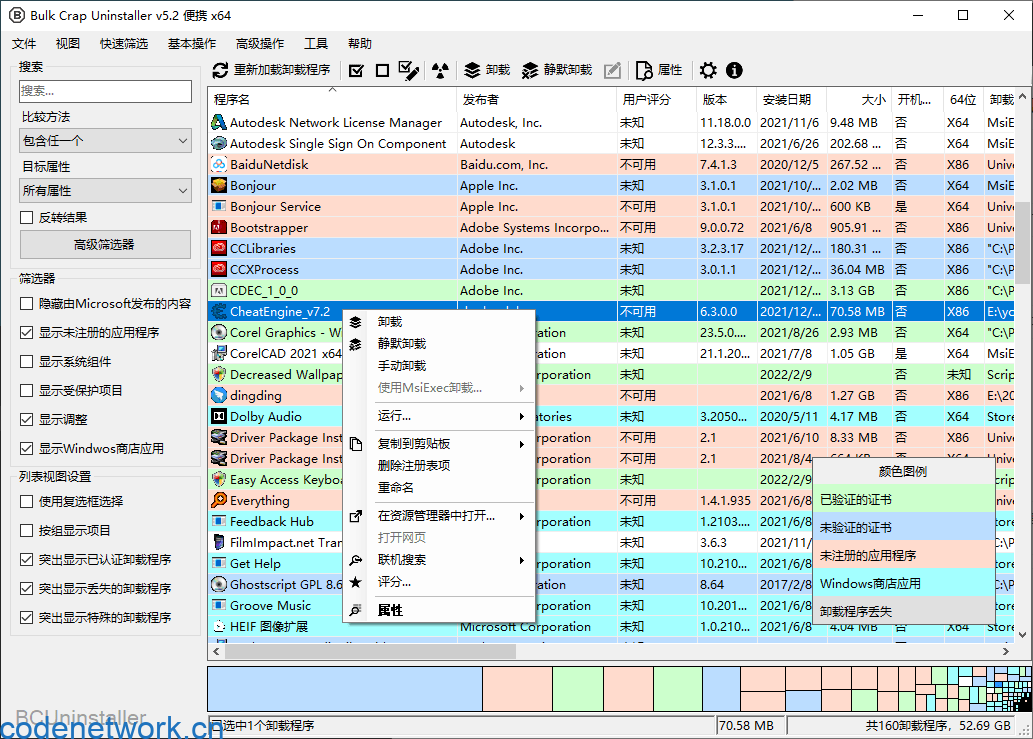Click the star icon beside 评分
The height and width of the screenshot is (739, 1033).
pos(356,582)
